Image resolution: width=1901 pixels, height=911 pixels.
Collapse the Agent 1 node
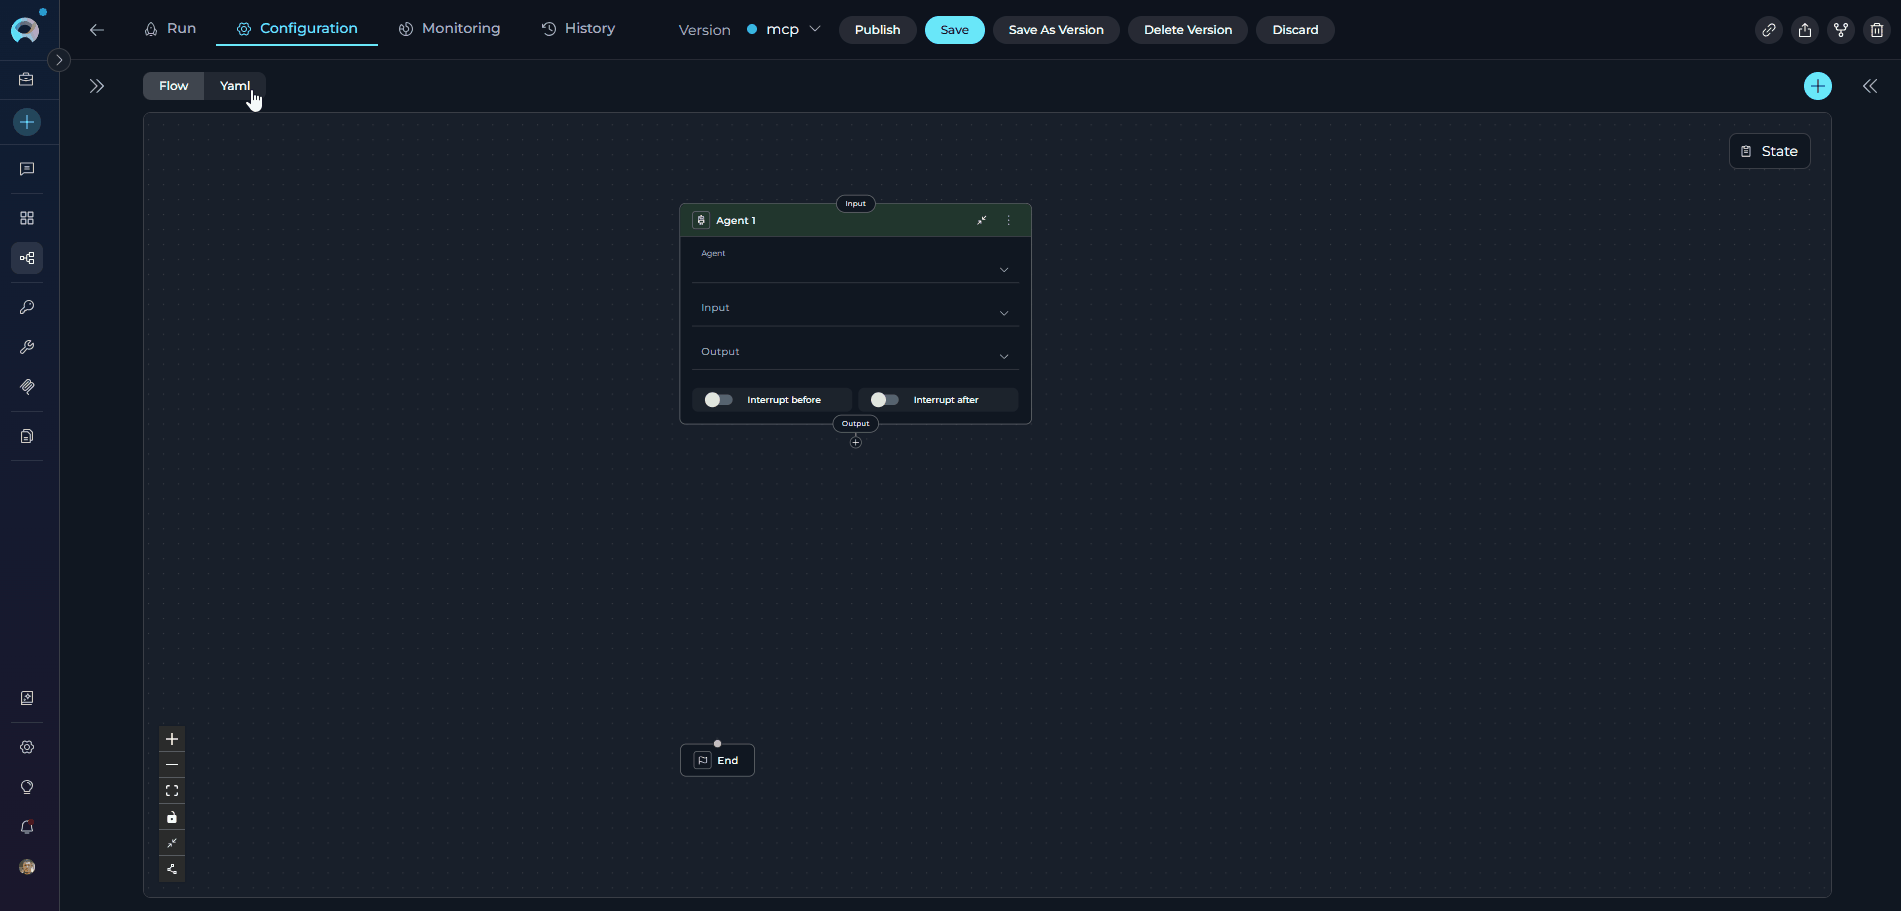tap(981, 220)
